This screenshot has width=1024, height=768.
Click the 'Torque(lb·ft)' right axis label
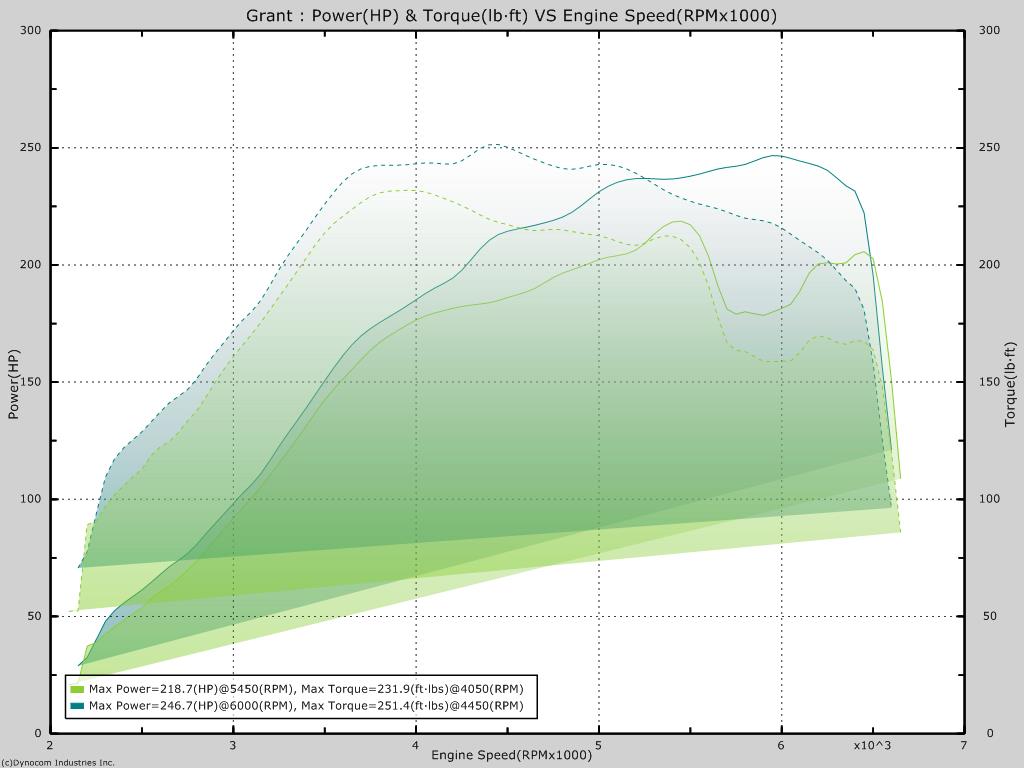pyautogui.click(x=1010, y=384)
